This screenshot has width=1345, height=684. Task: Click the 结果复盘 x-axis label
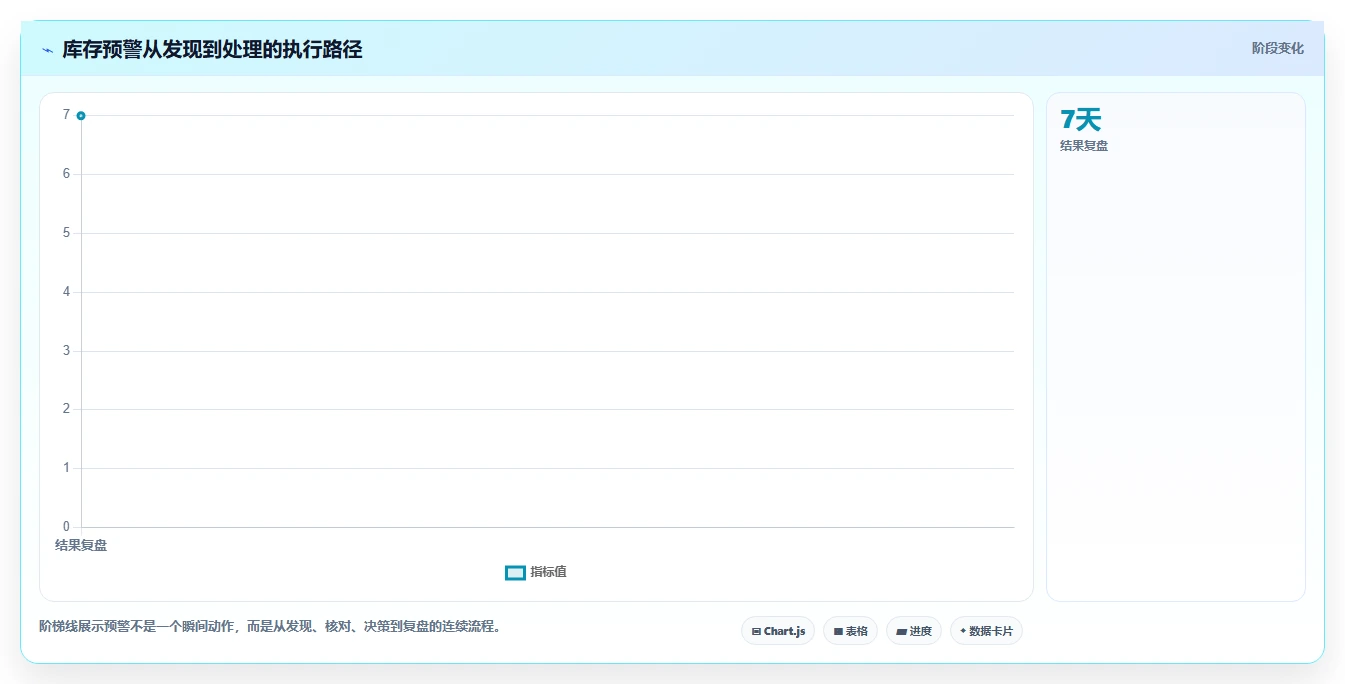(x=81, y=545)
